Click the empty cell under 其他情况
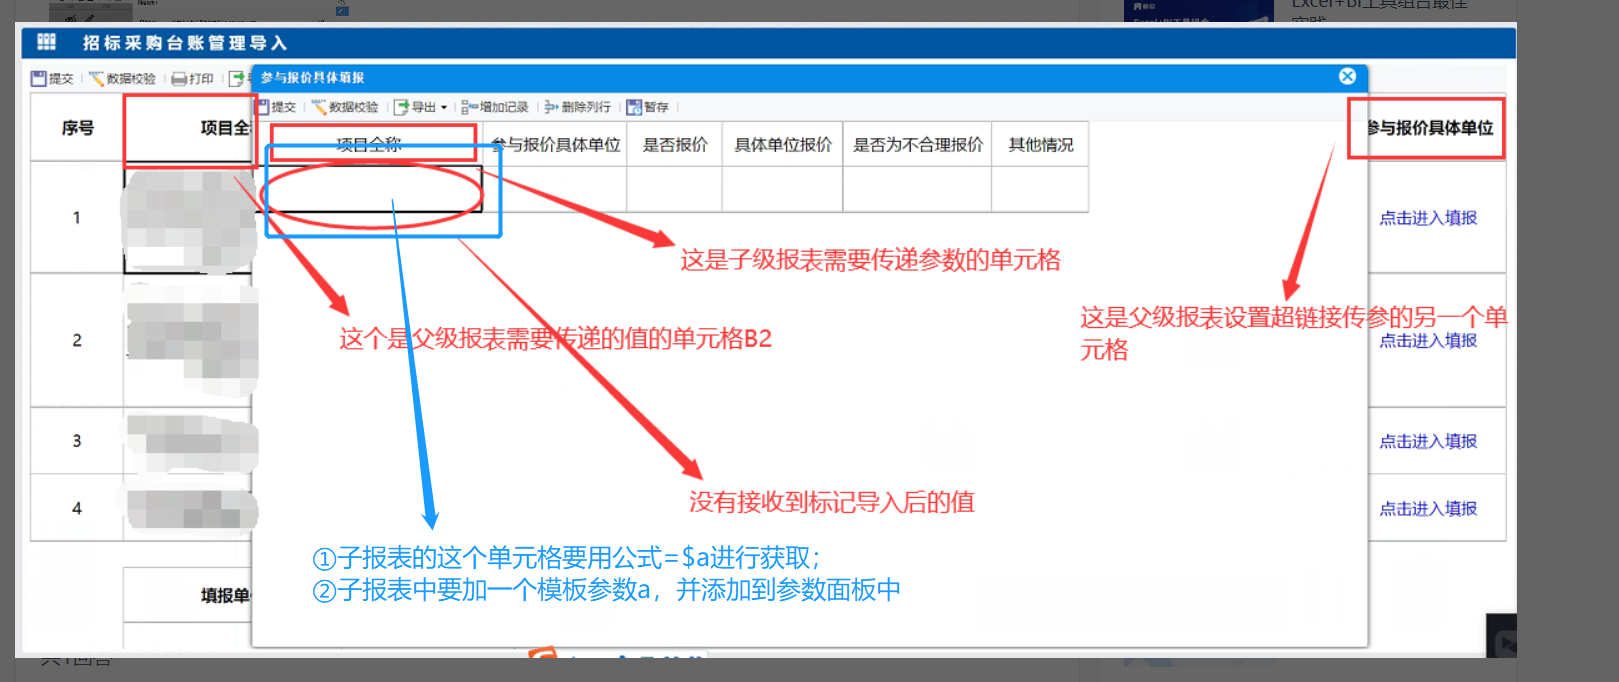This screenshot has width=1619, height=682. coord(1041,189)
